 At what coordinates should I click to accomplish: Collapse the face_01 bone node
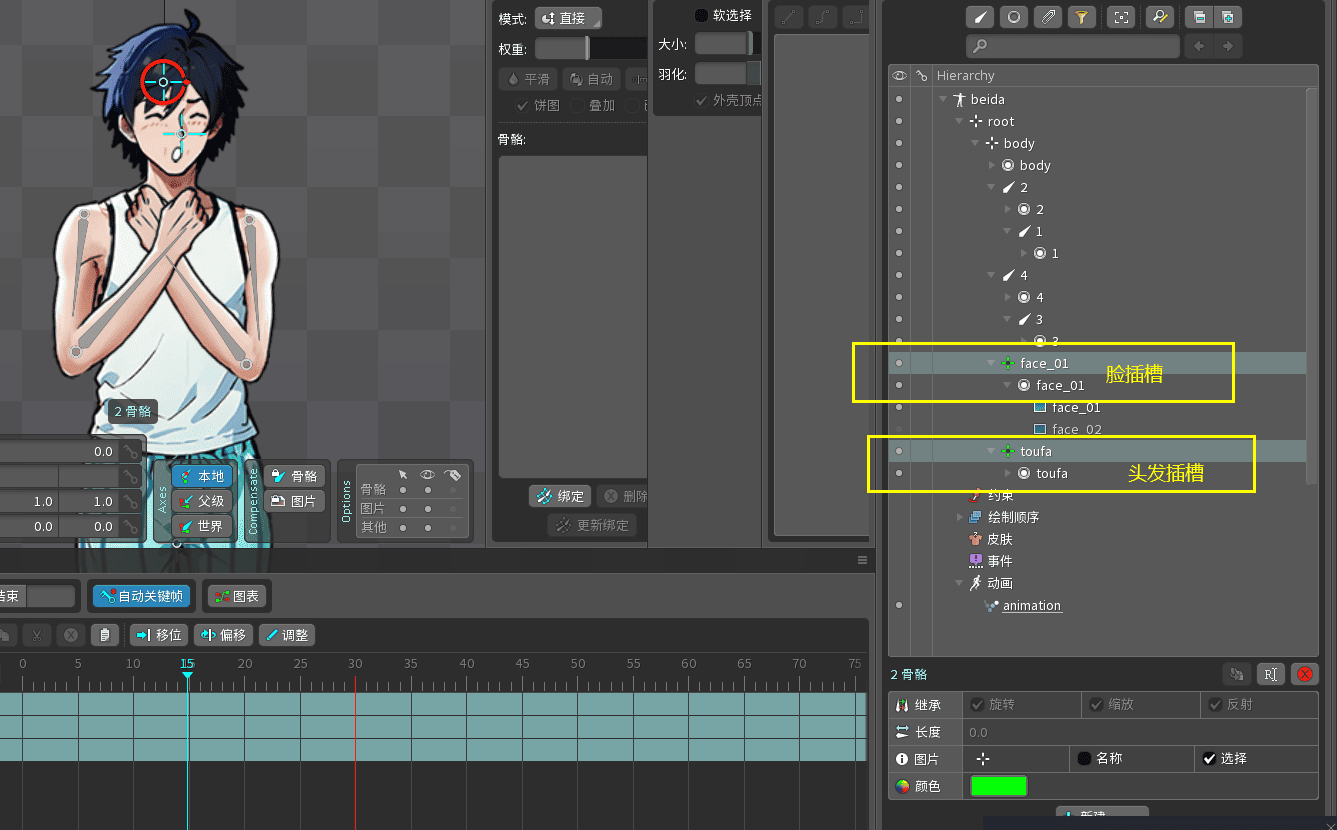click(991, 364)
